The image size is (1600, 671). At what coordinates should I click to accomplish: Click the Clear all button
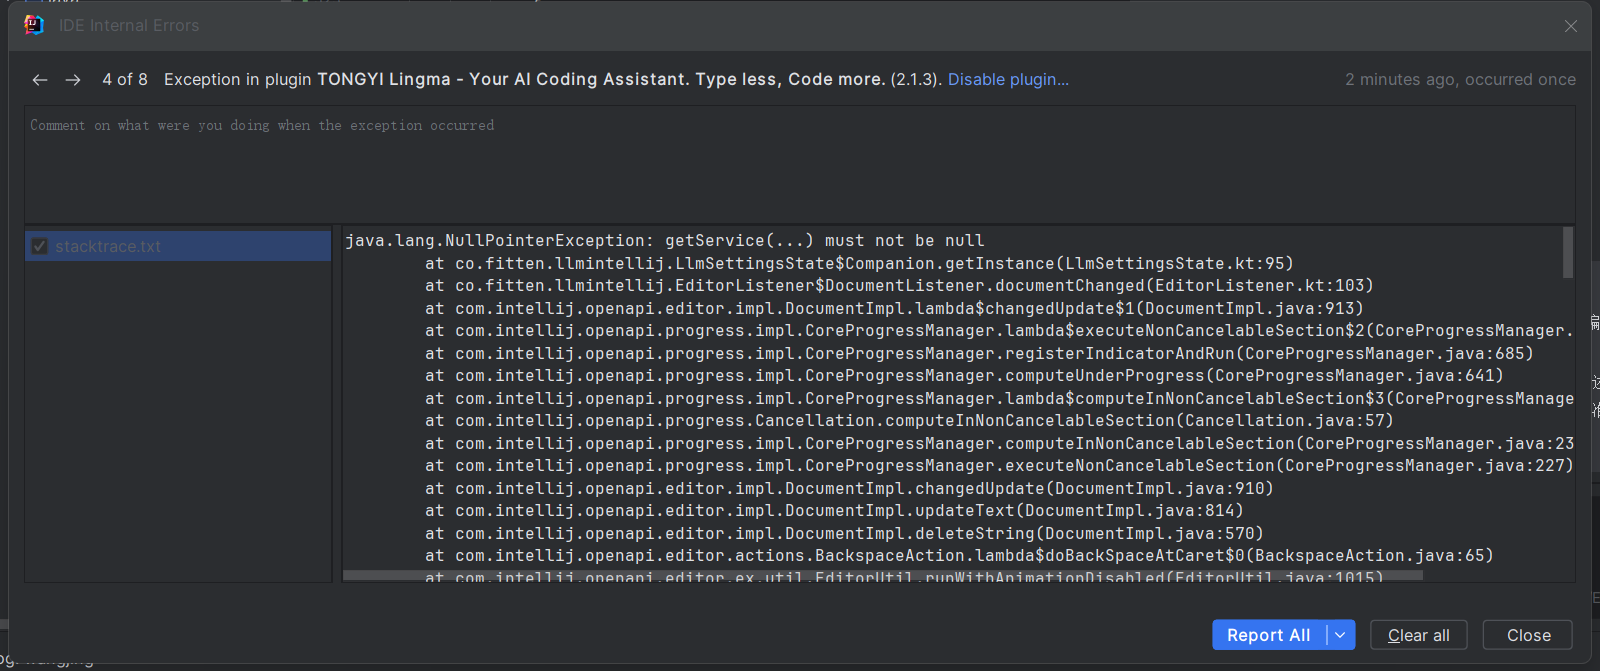tap(1418, 635)
